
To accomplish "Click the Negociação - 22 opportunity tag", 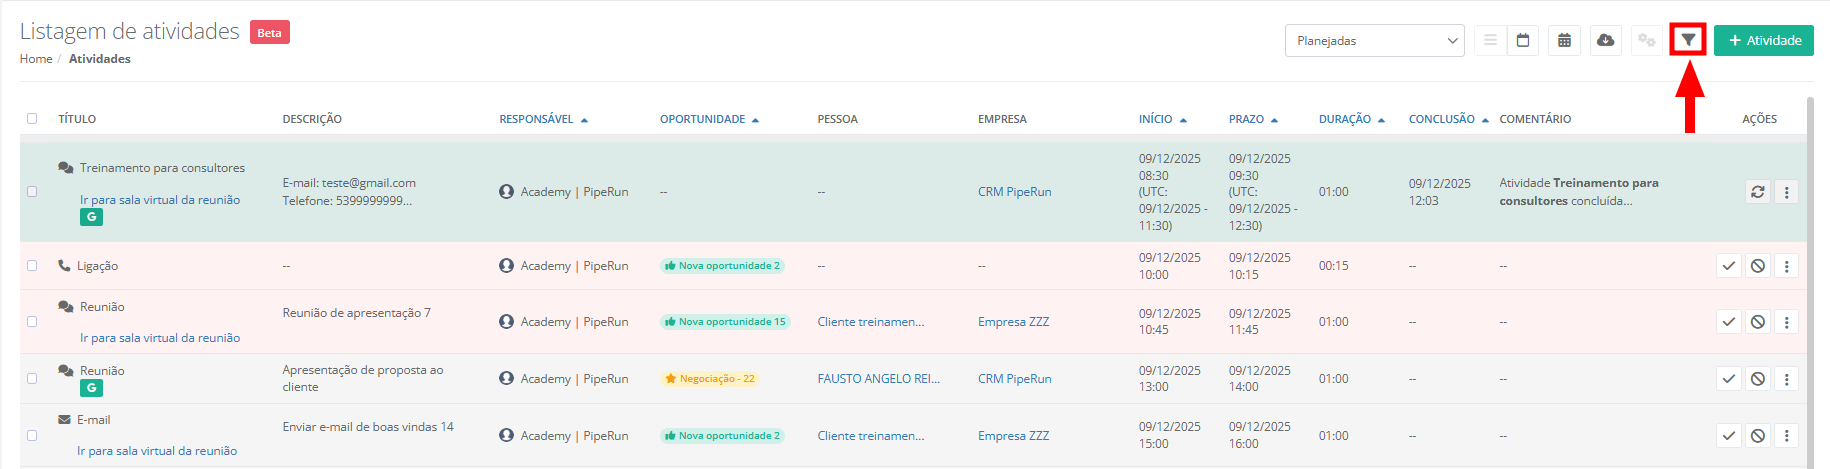I will (710, 379).
